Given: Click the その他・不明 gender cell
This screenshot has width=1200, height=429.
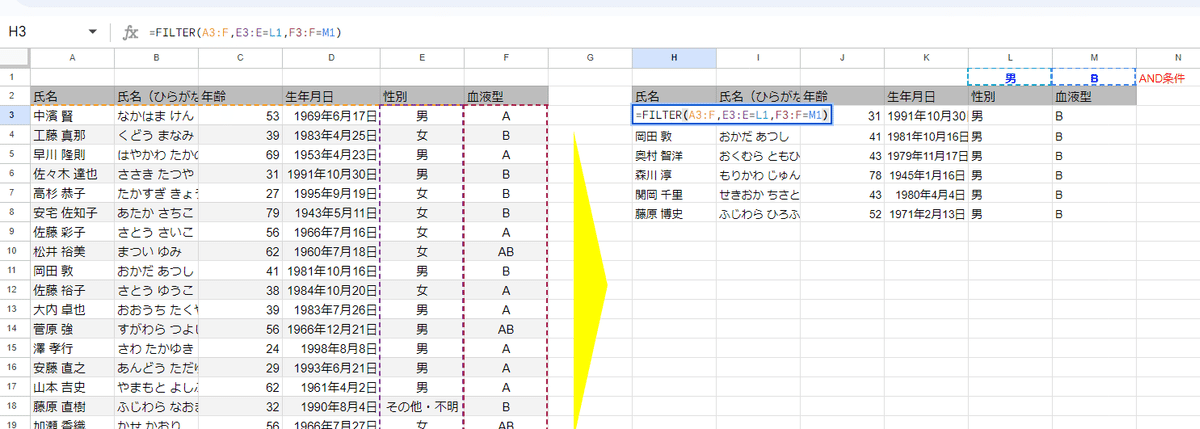Looking at the screenshot, I should (x=422, y=406).
